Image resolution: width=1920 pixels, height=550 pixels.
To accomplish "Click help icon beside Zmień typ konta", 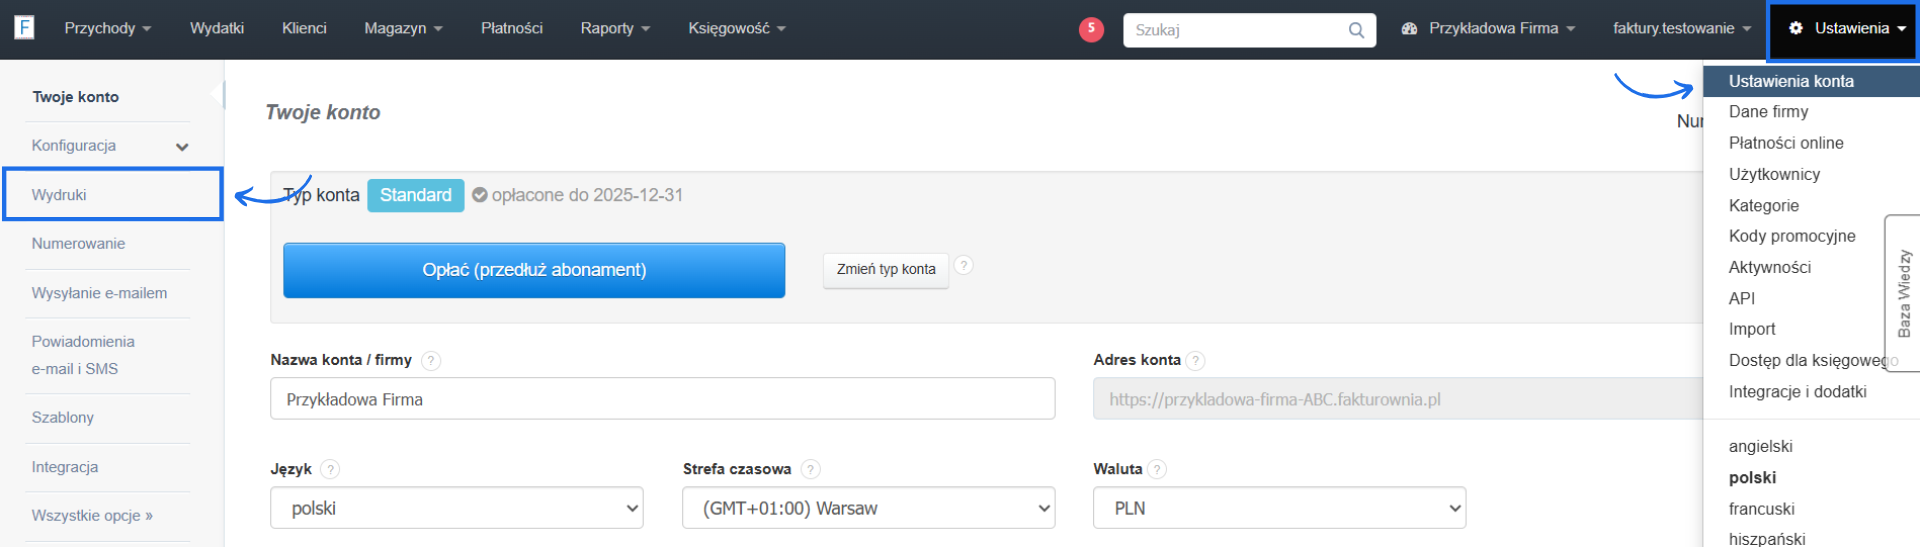I will tap(963, 266).
